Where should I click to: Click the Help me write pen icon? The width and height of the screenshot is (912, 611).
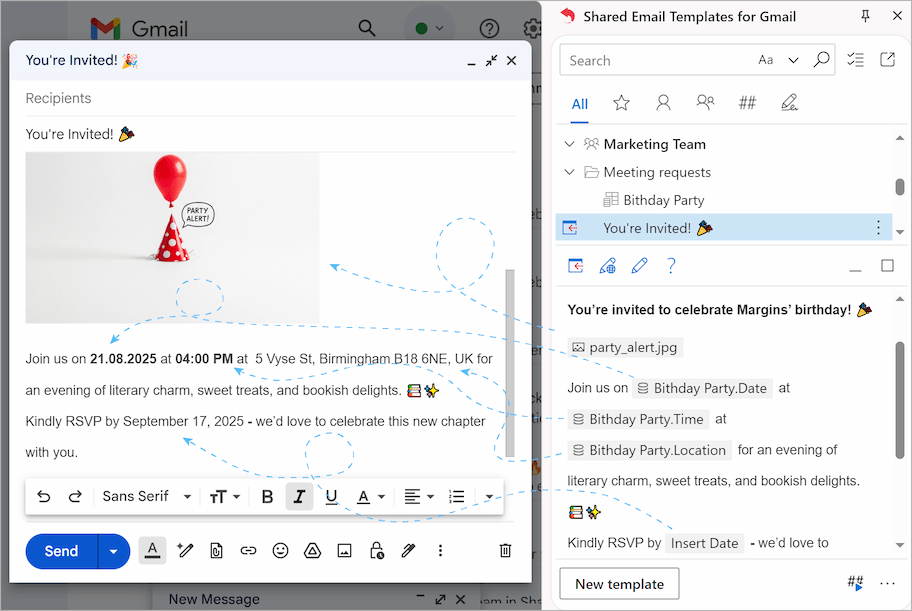pos(185,550)
